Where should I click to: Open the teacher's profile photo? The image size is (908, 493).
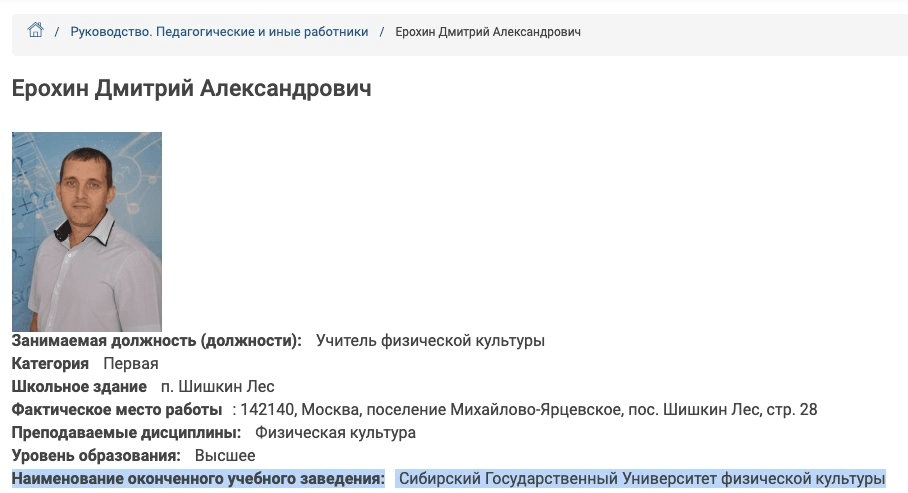(87, 231)
